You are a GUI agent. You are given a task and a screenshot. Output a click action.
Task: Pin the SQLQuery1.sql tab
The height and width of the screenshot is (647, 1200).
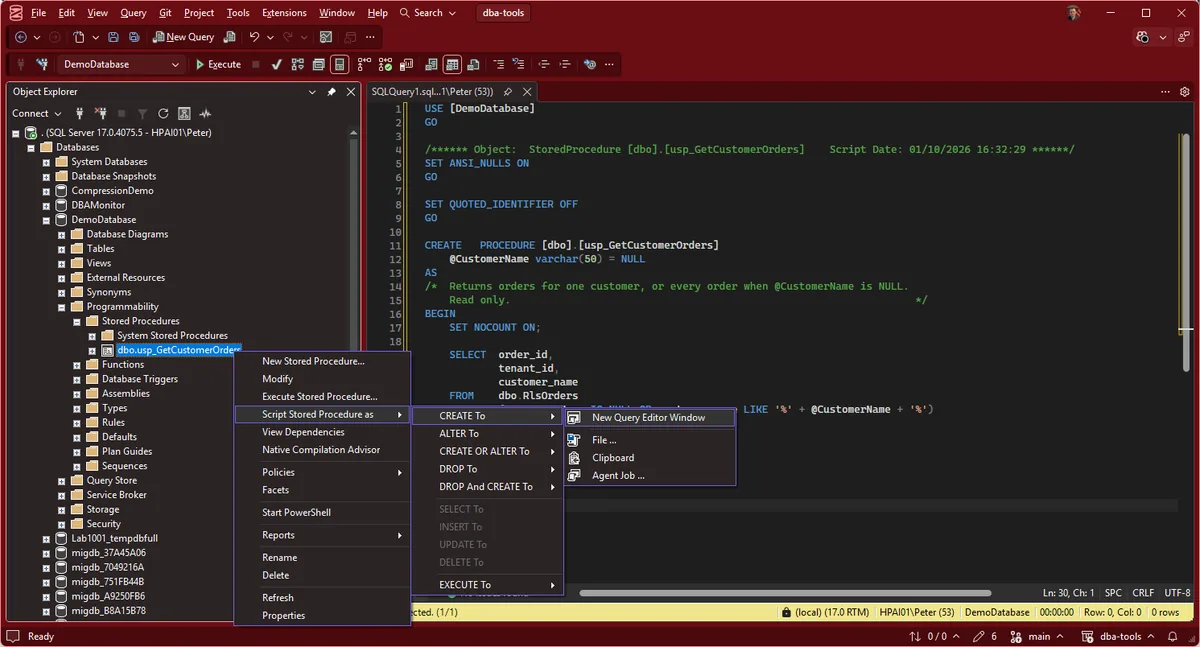tap(508, 91)
